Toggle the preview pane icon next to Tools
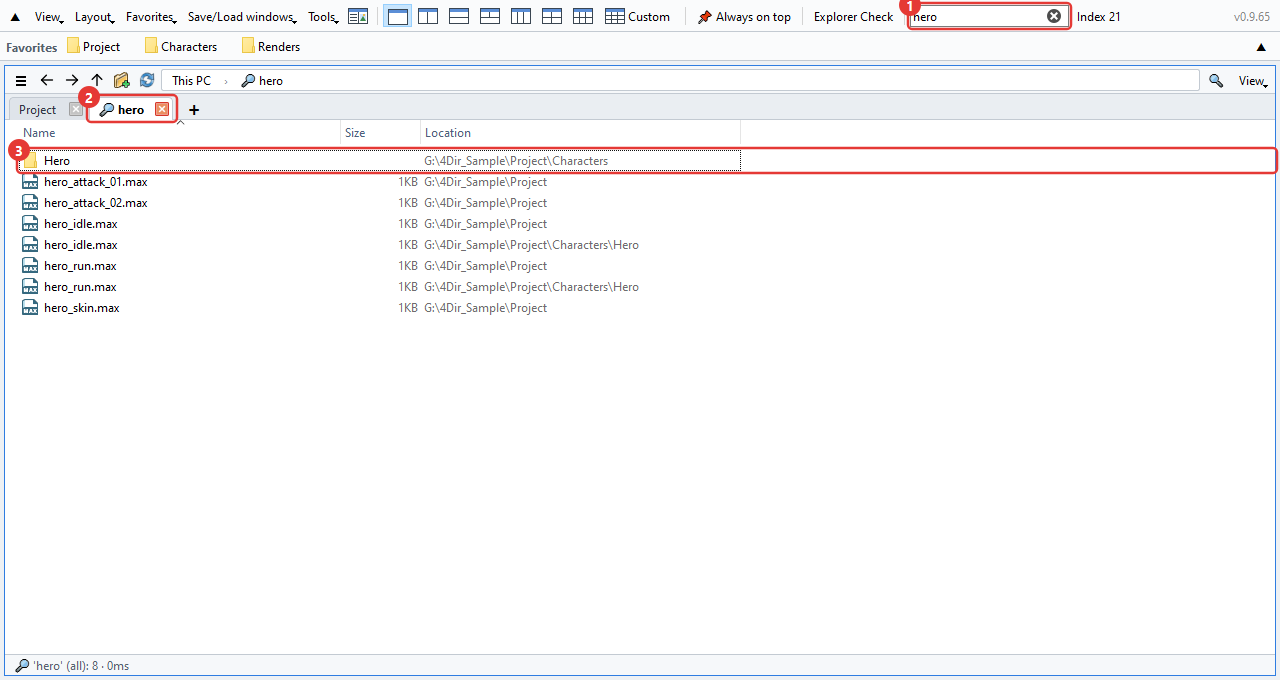The width and height of the screenshot is (1280, 680). pos(358,17)
